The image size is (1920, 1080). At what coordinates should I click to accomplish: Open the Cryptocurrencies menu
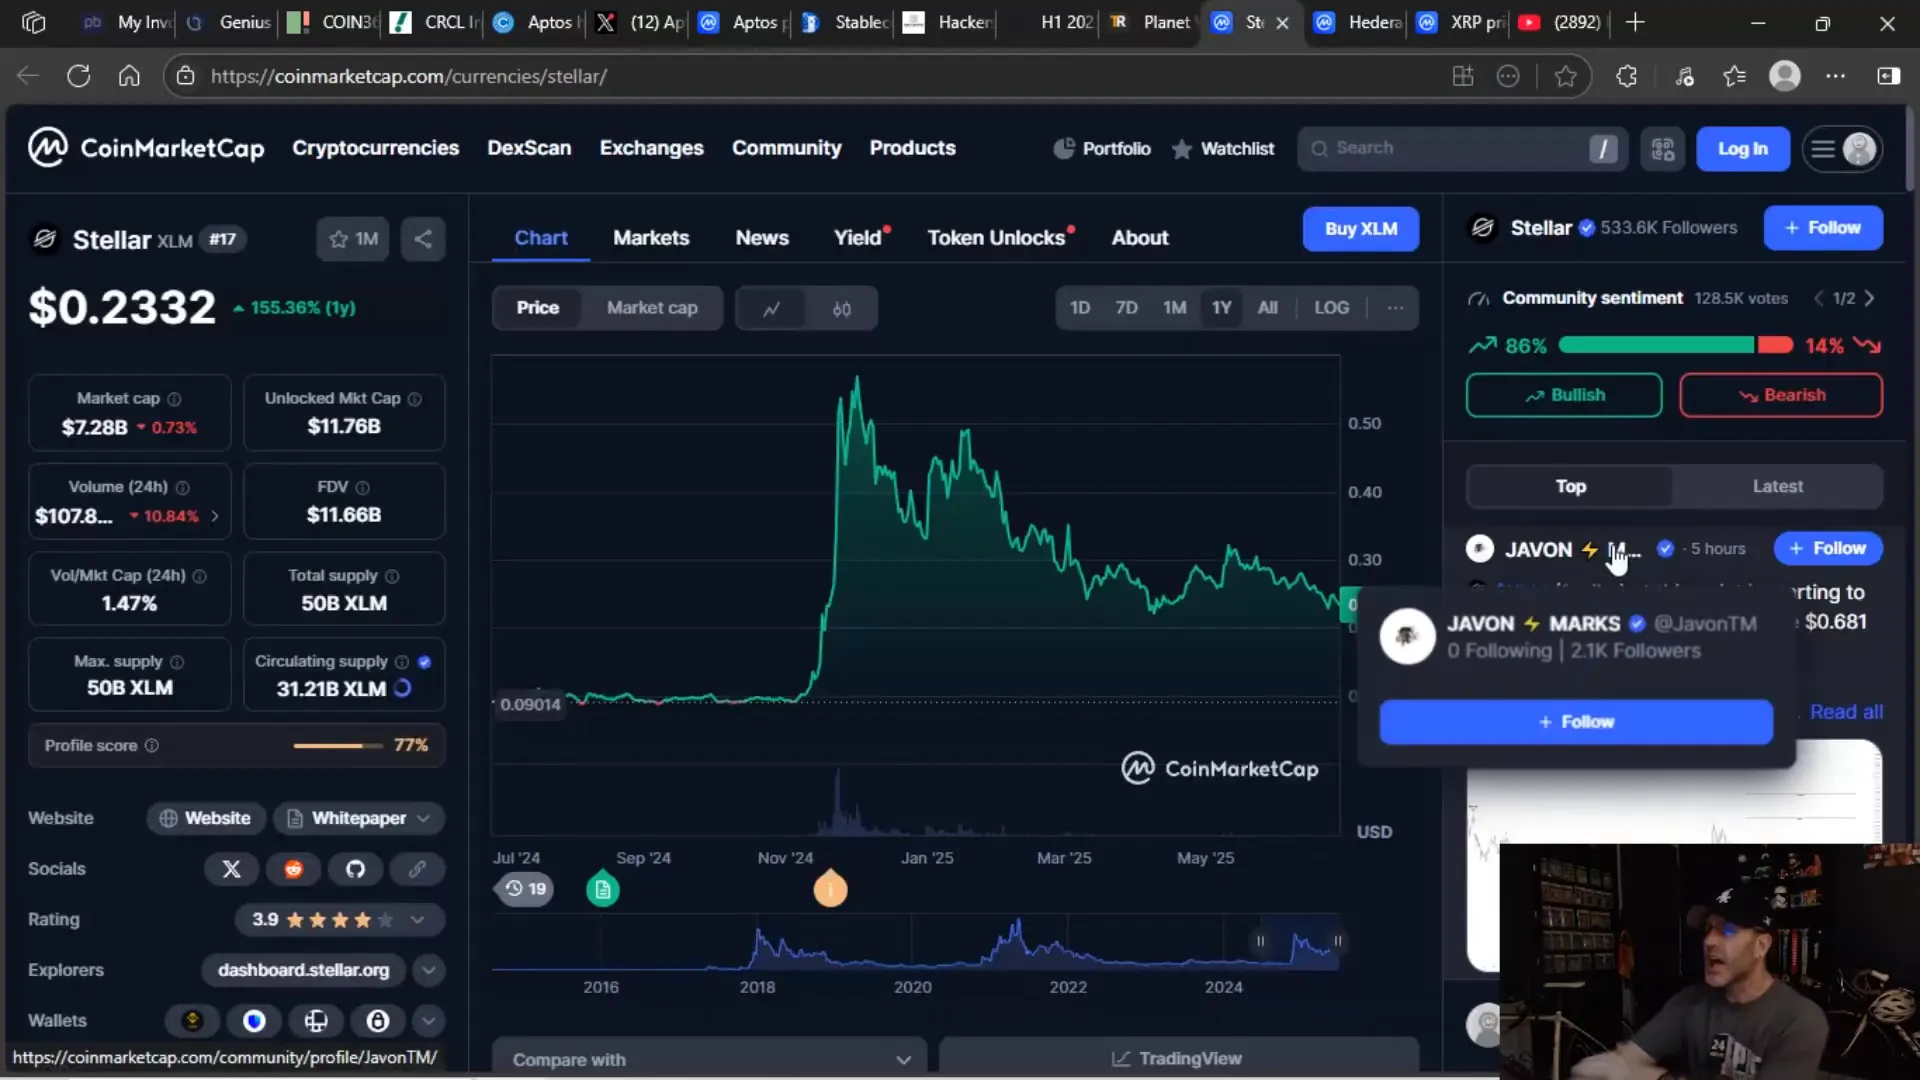click(x=375, y=148)
